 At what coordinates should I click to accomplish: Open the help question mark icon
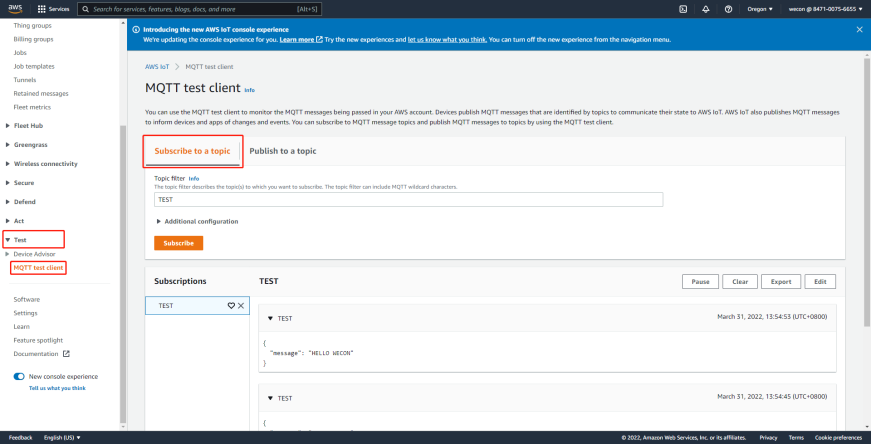727,8
